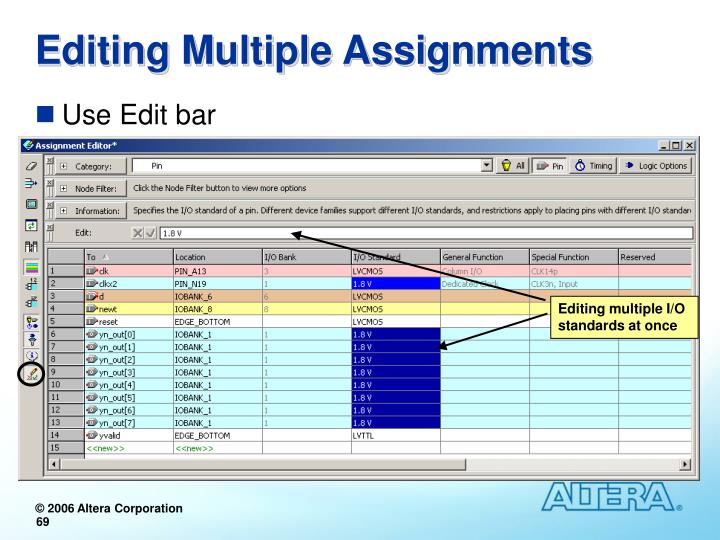Filter by Pin category button
This screenshot has height=540, width=720.
pyautogui.click(x=550, y=166)
